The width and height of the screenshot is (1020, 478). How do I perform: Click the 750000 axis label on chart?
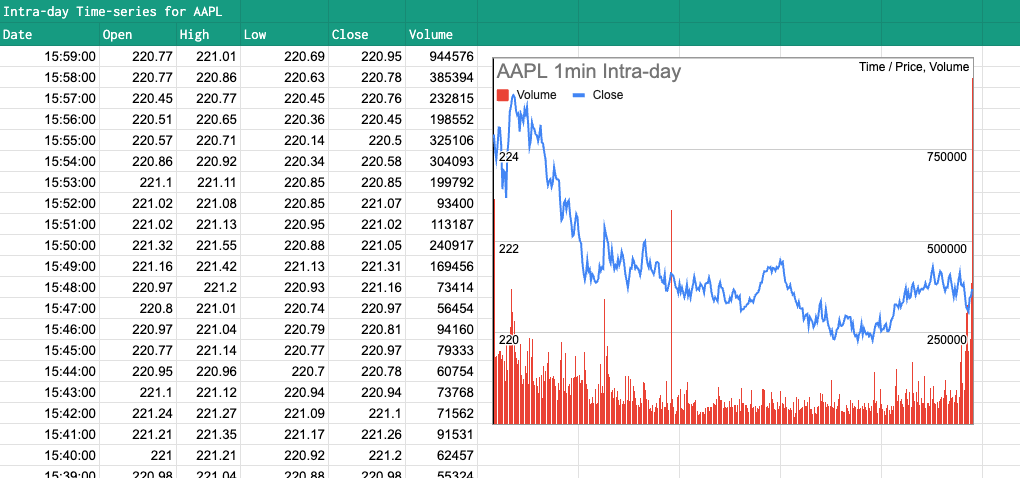click(x=947, y=158)
